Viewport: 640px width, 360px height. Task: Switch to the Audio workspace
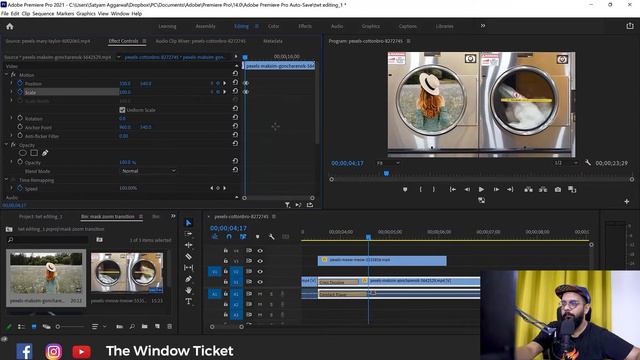tap(337, 26)
